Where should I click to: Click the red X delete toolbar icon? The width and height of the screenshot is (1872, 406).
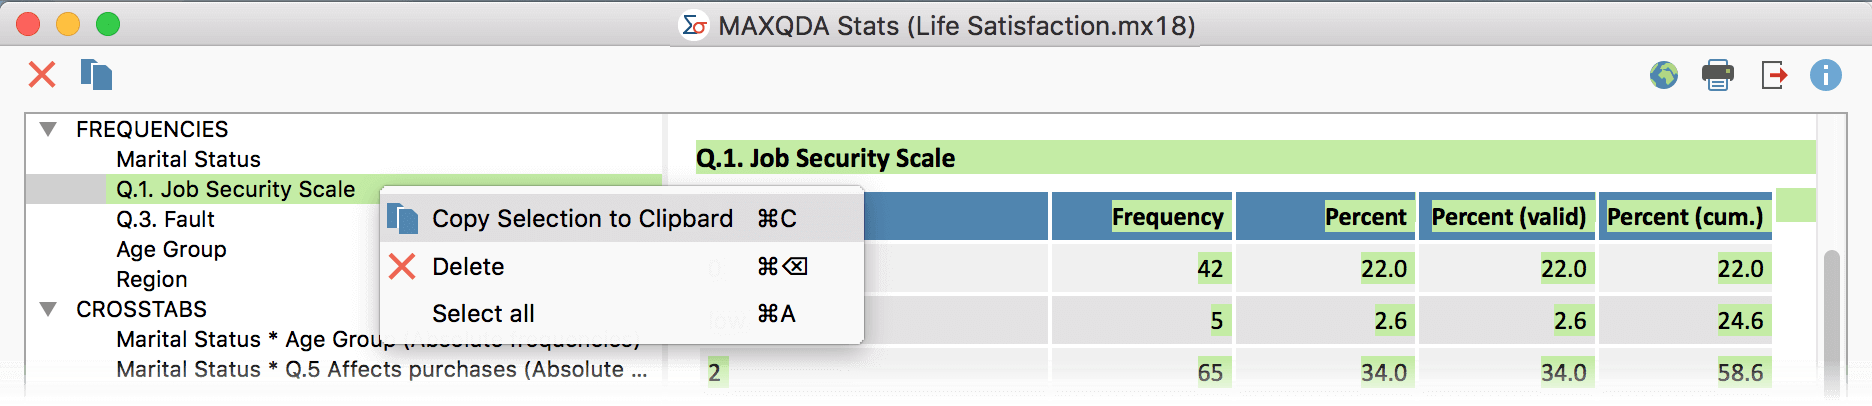(x=42, y=75)
